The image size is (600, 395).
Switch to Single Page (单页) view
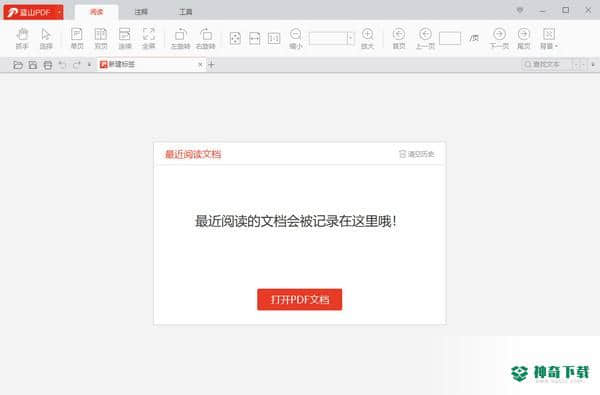(77, 38)
